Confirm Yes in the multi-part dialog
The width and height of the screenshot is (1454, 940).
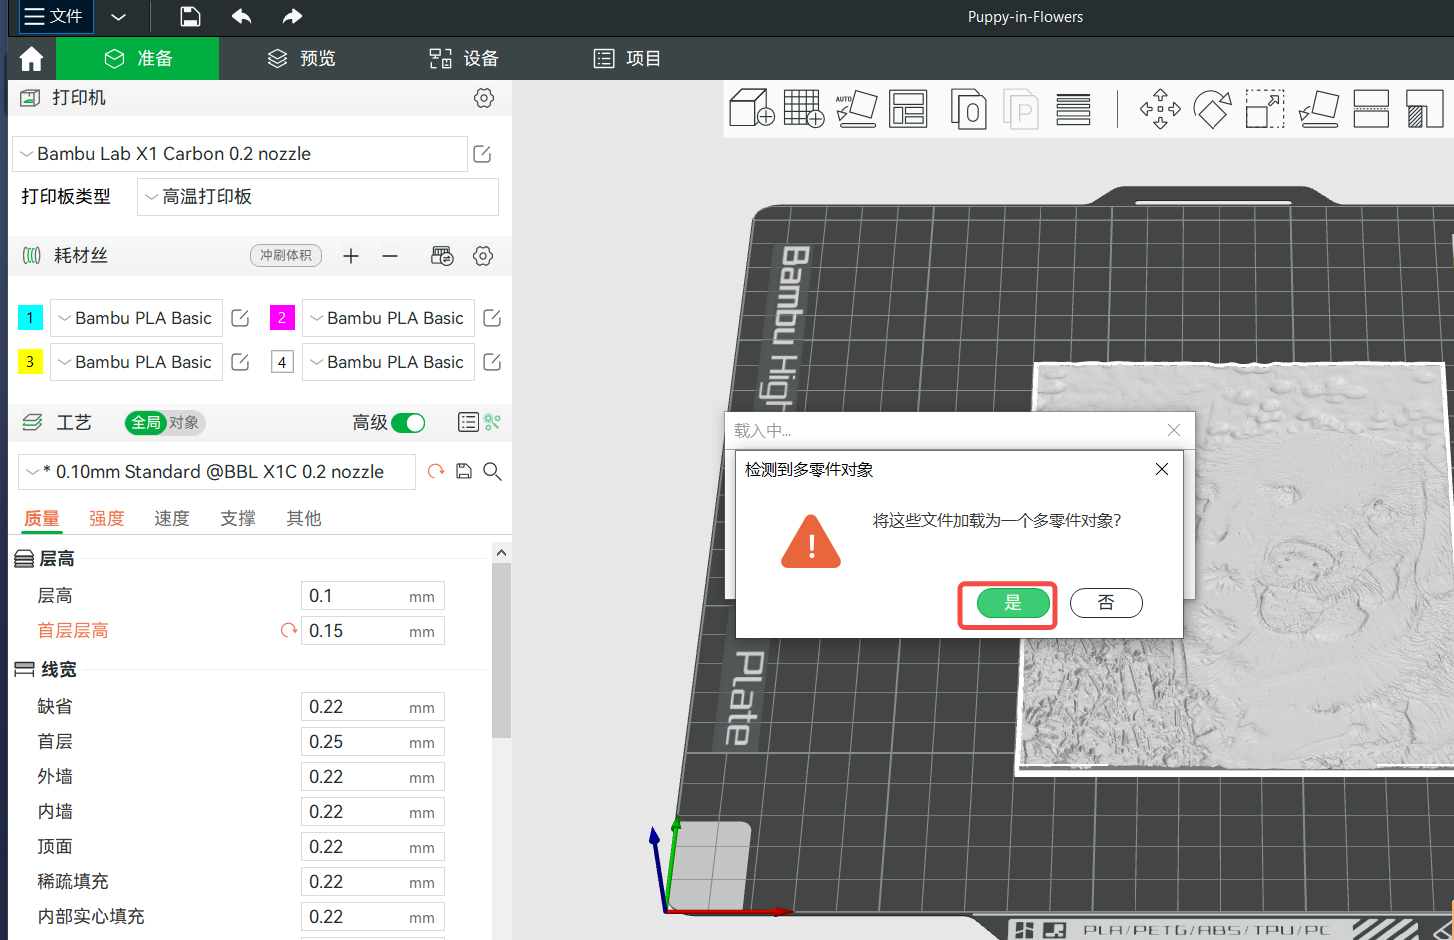[1013, 603]
